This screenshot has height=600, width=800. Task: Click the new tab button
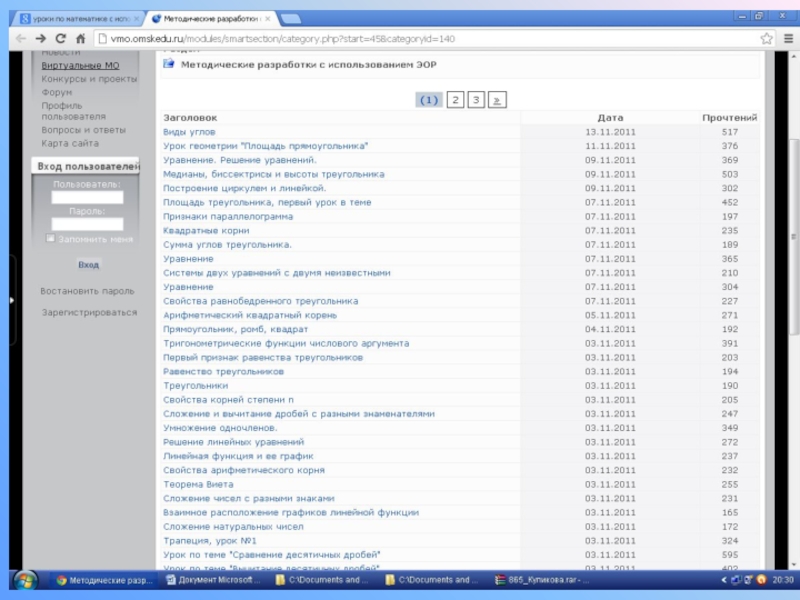click(x=291, y=18)
